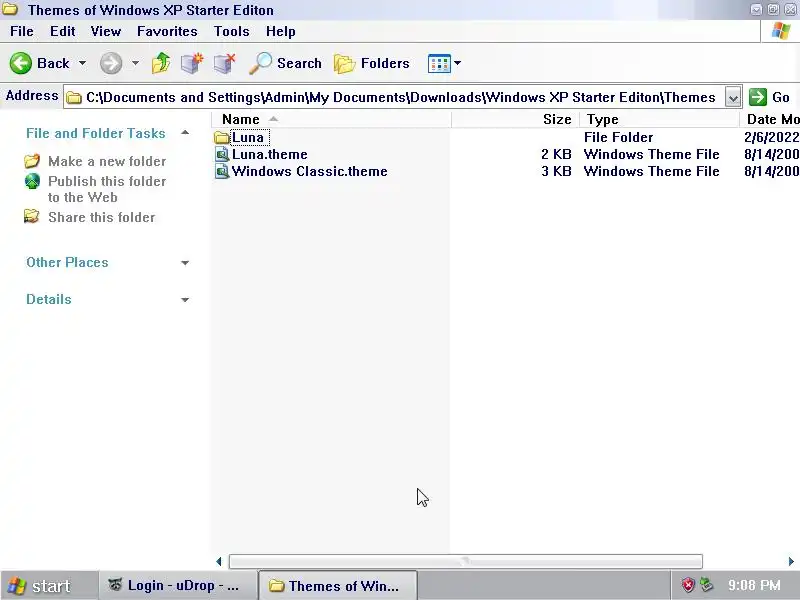The image size is (800, 600).
Task: Sort files by the Size column
Action: 515,119
